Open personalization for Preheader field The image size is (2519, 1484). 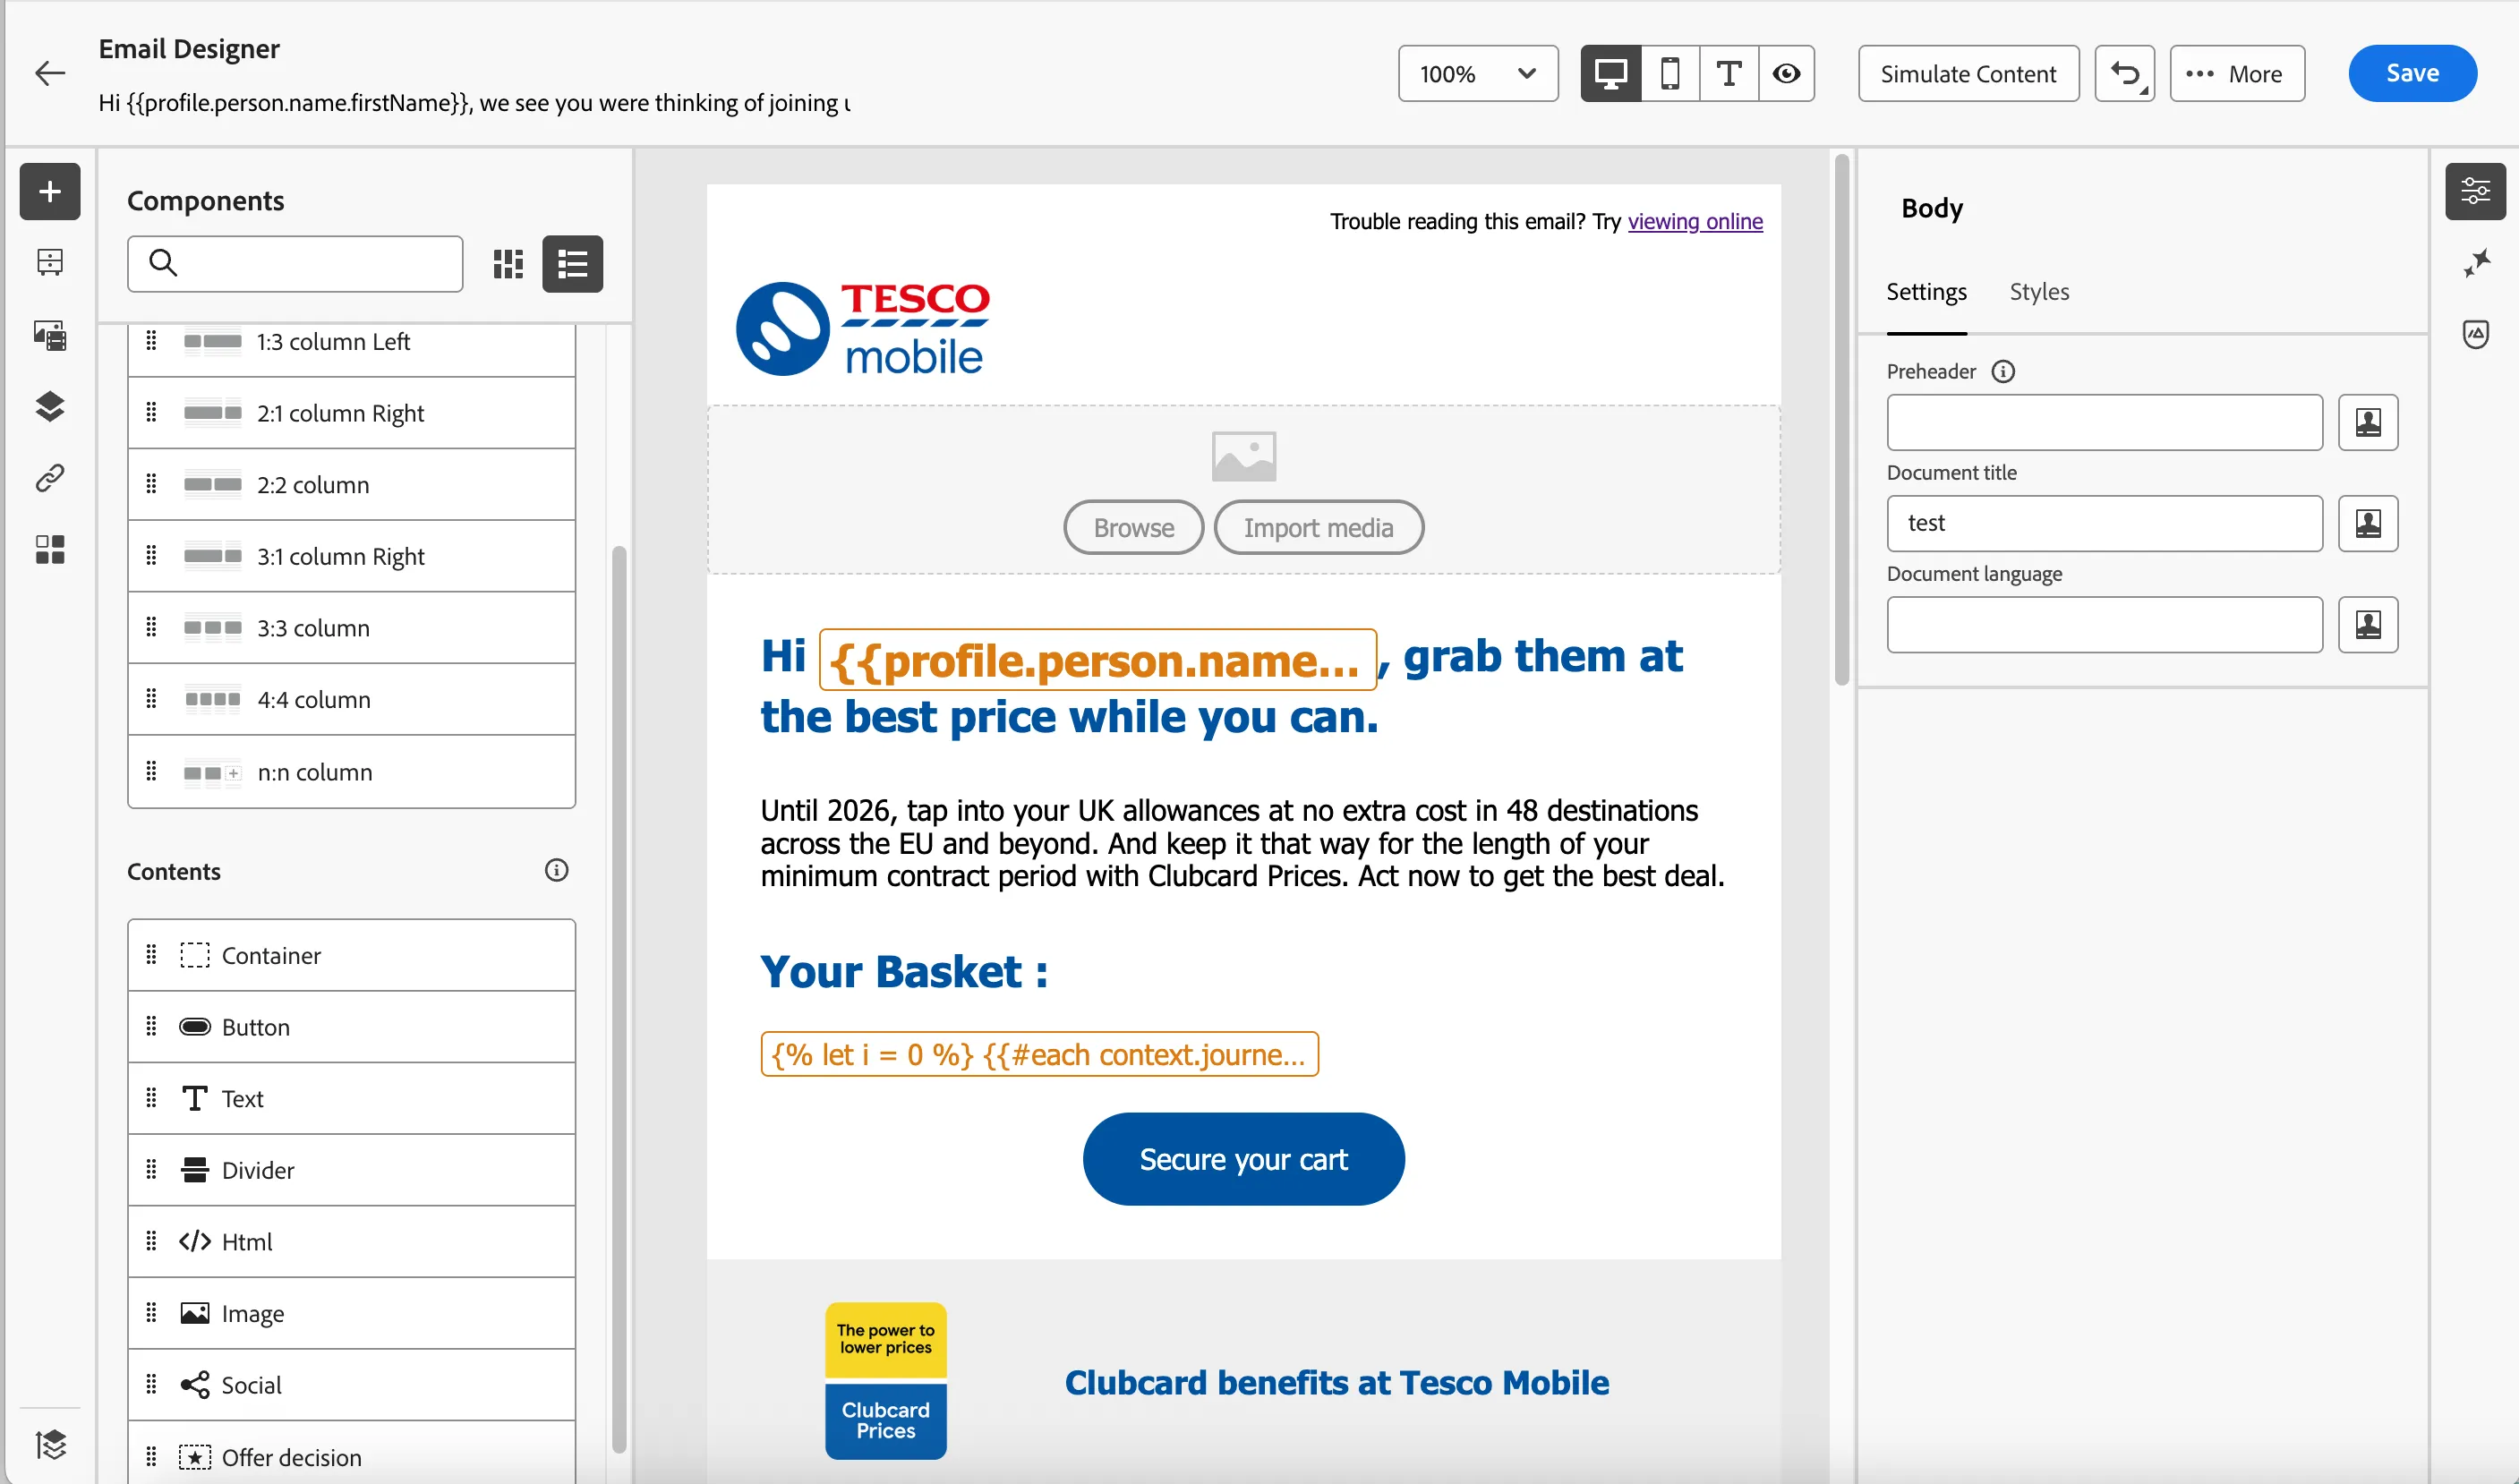[x=2367, y=422]
